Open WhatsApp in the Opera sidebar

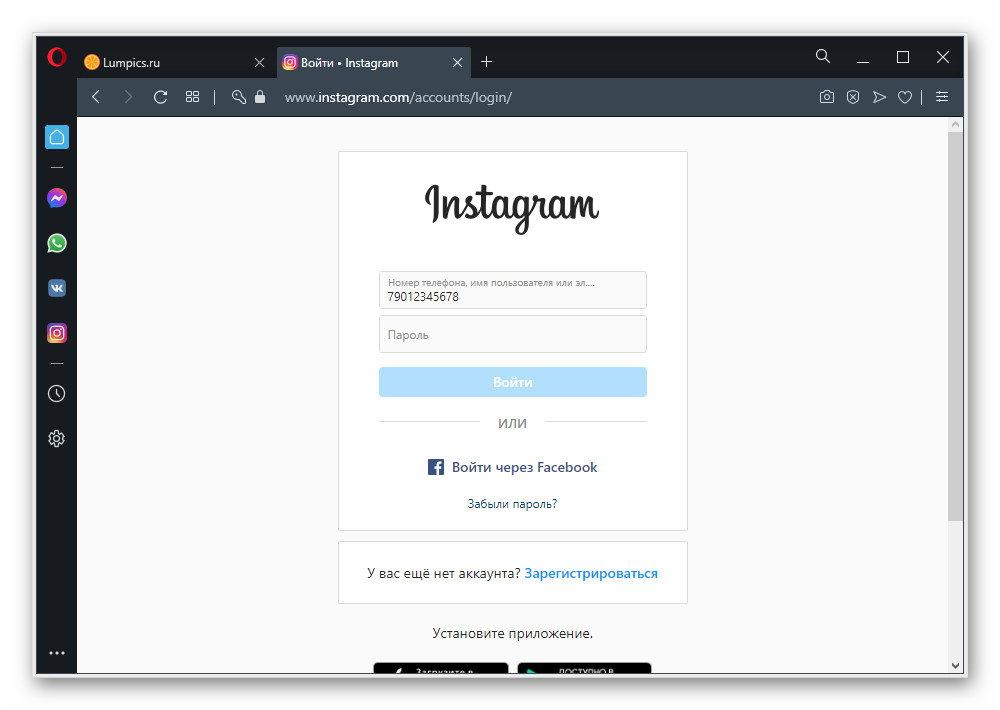(57, 243)
